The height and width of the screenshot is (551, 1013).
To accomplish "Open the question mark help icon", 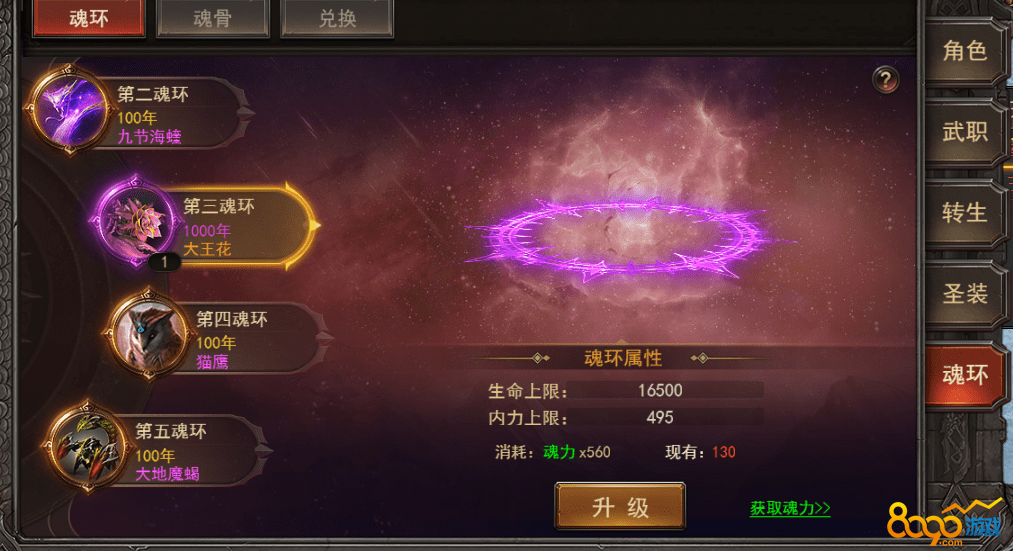I will click(885, 80).
